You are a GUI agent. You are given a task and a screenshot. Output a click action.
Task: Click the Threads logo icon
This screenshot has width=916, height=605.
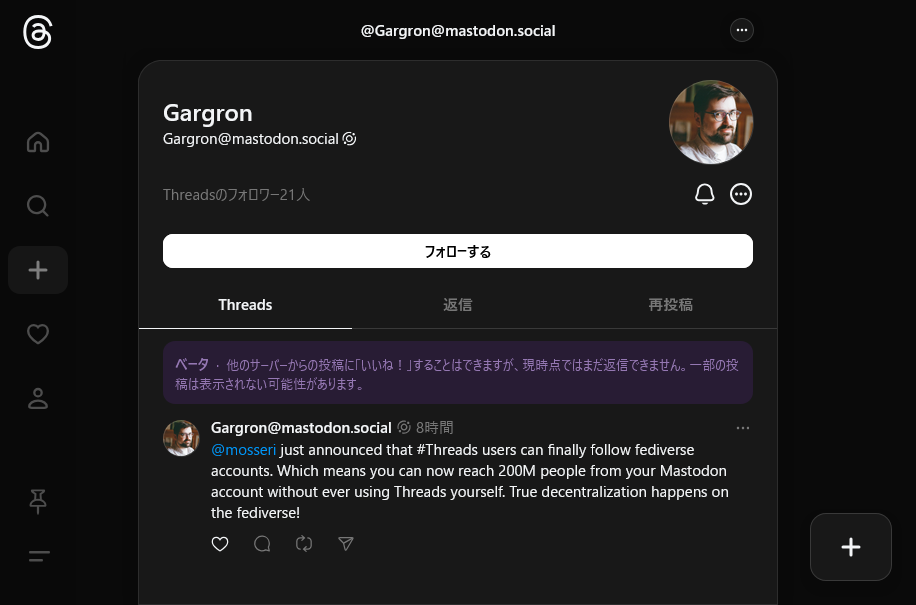[x=38, y=32]
